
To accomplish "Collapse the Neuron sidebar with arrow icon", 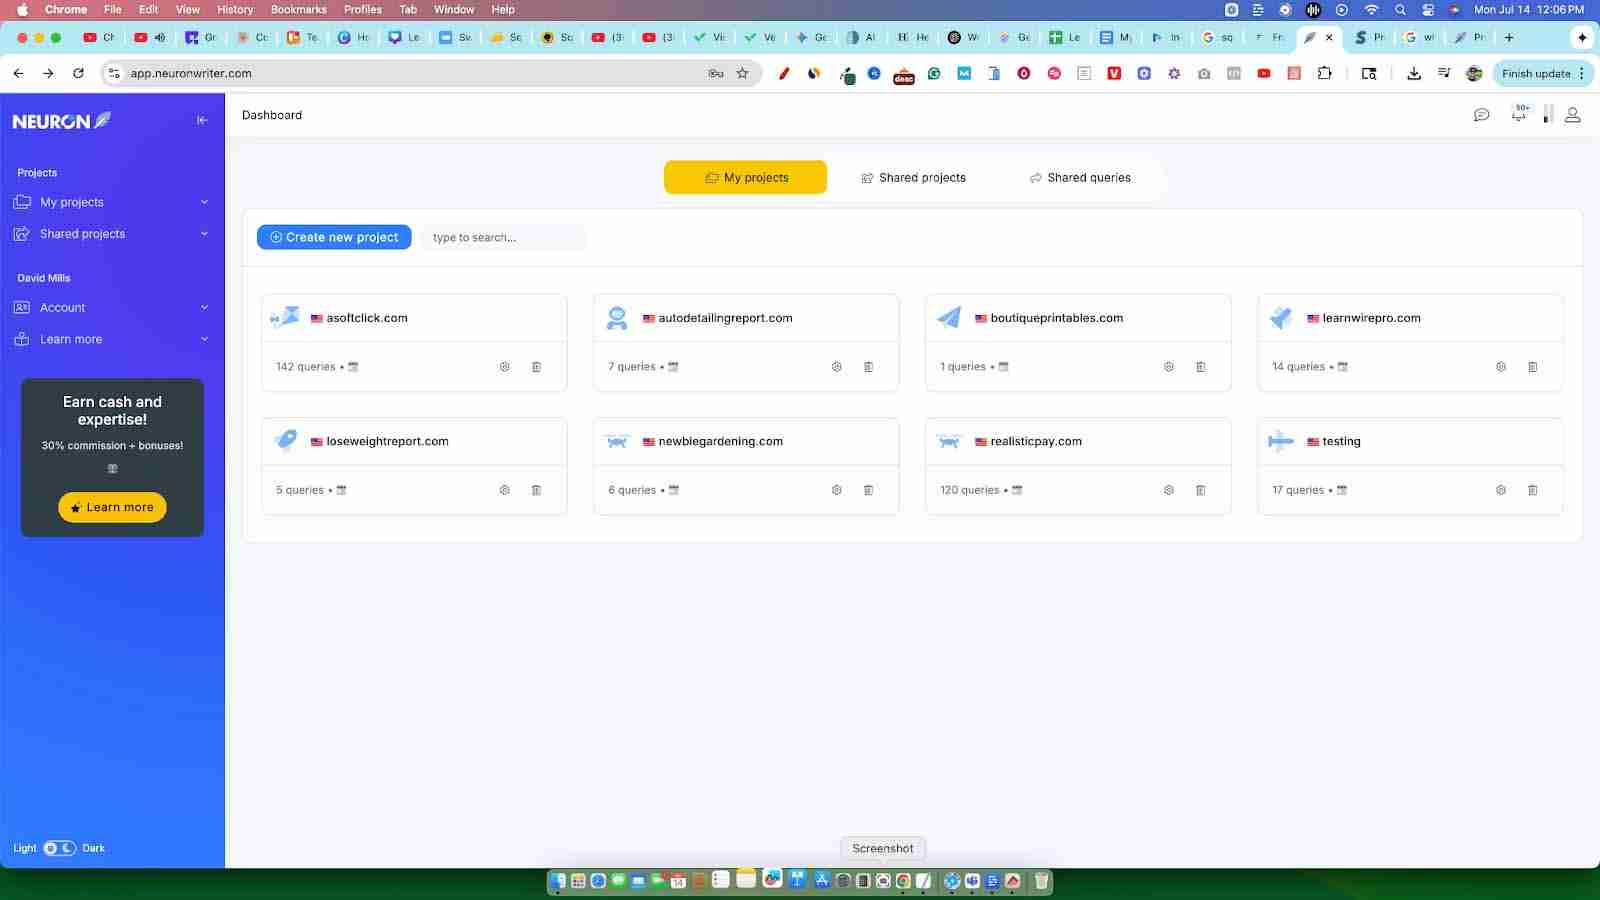I will point(202,120).
